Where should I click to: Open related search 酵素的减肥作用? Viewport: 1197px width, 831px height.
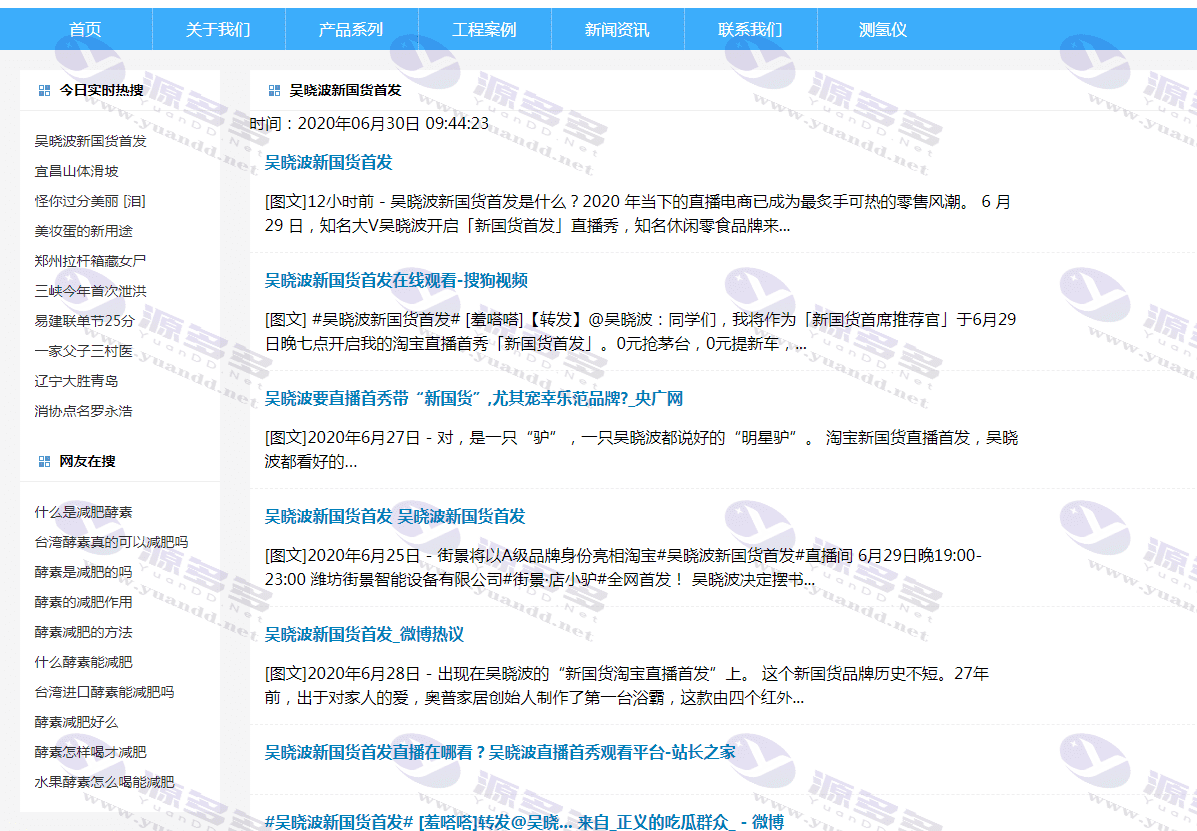pos(83,602)
